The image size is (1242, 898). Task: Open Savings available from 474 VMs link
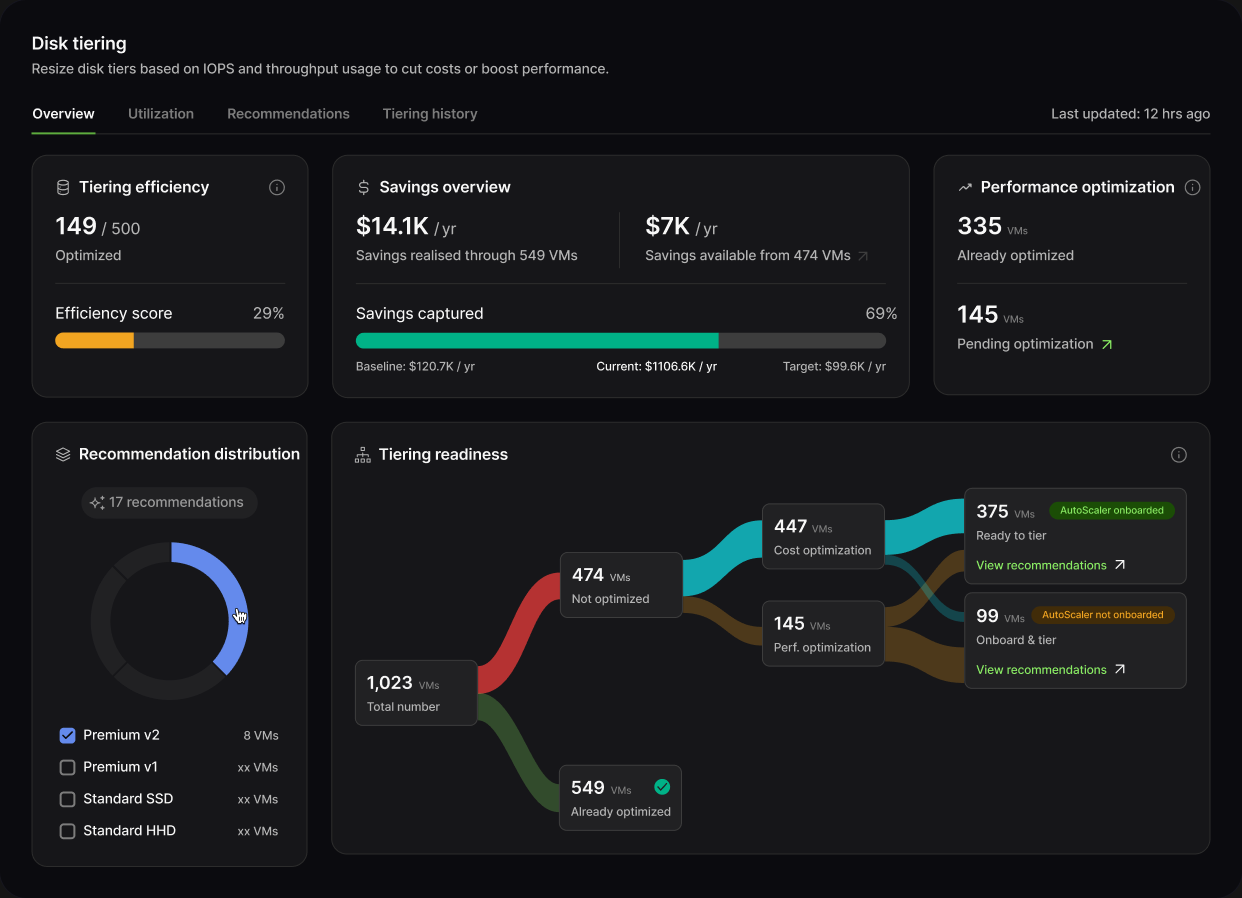point(757,256)
